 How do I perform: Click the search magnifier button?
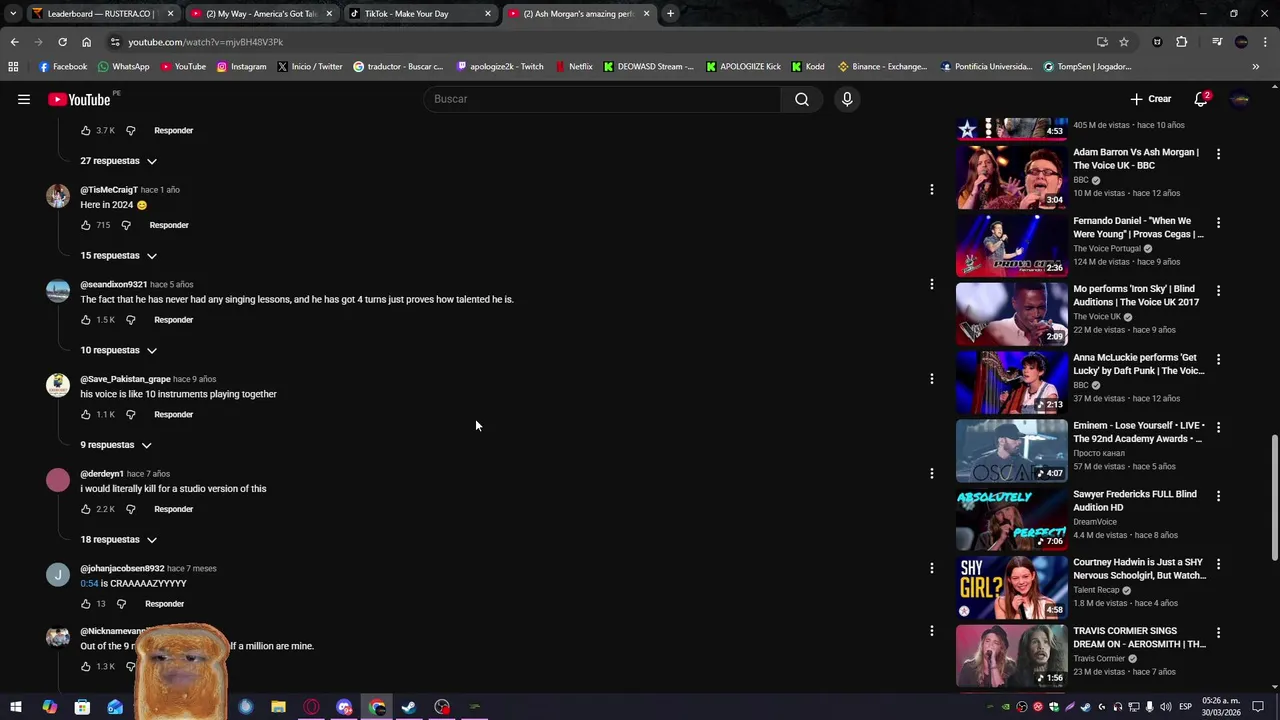802,99
